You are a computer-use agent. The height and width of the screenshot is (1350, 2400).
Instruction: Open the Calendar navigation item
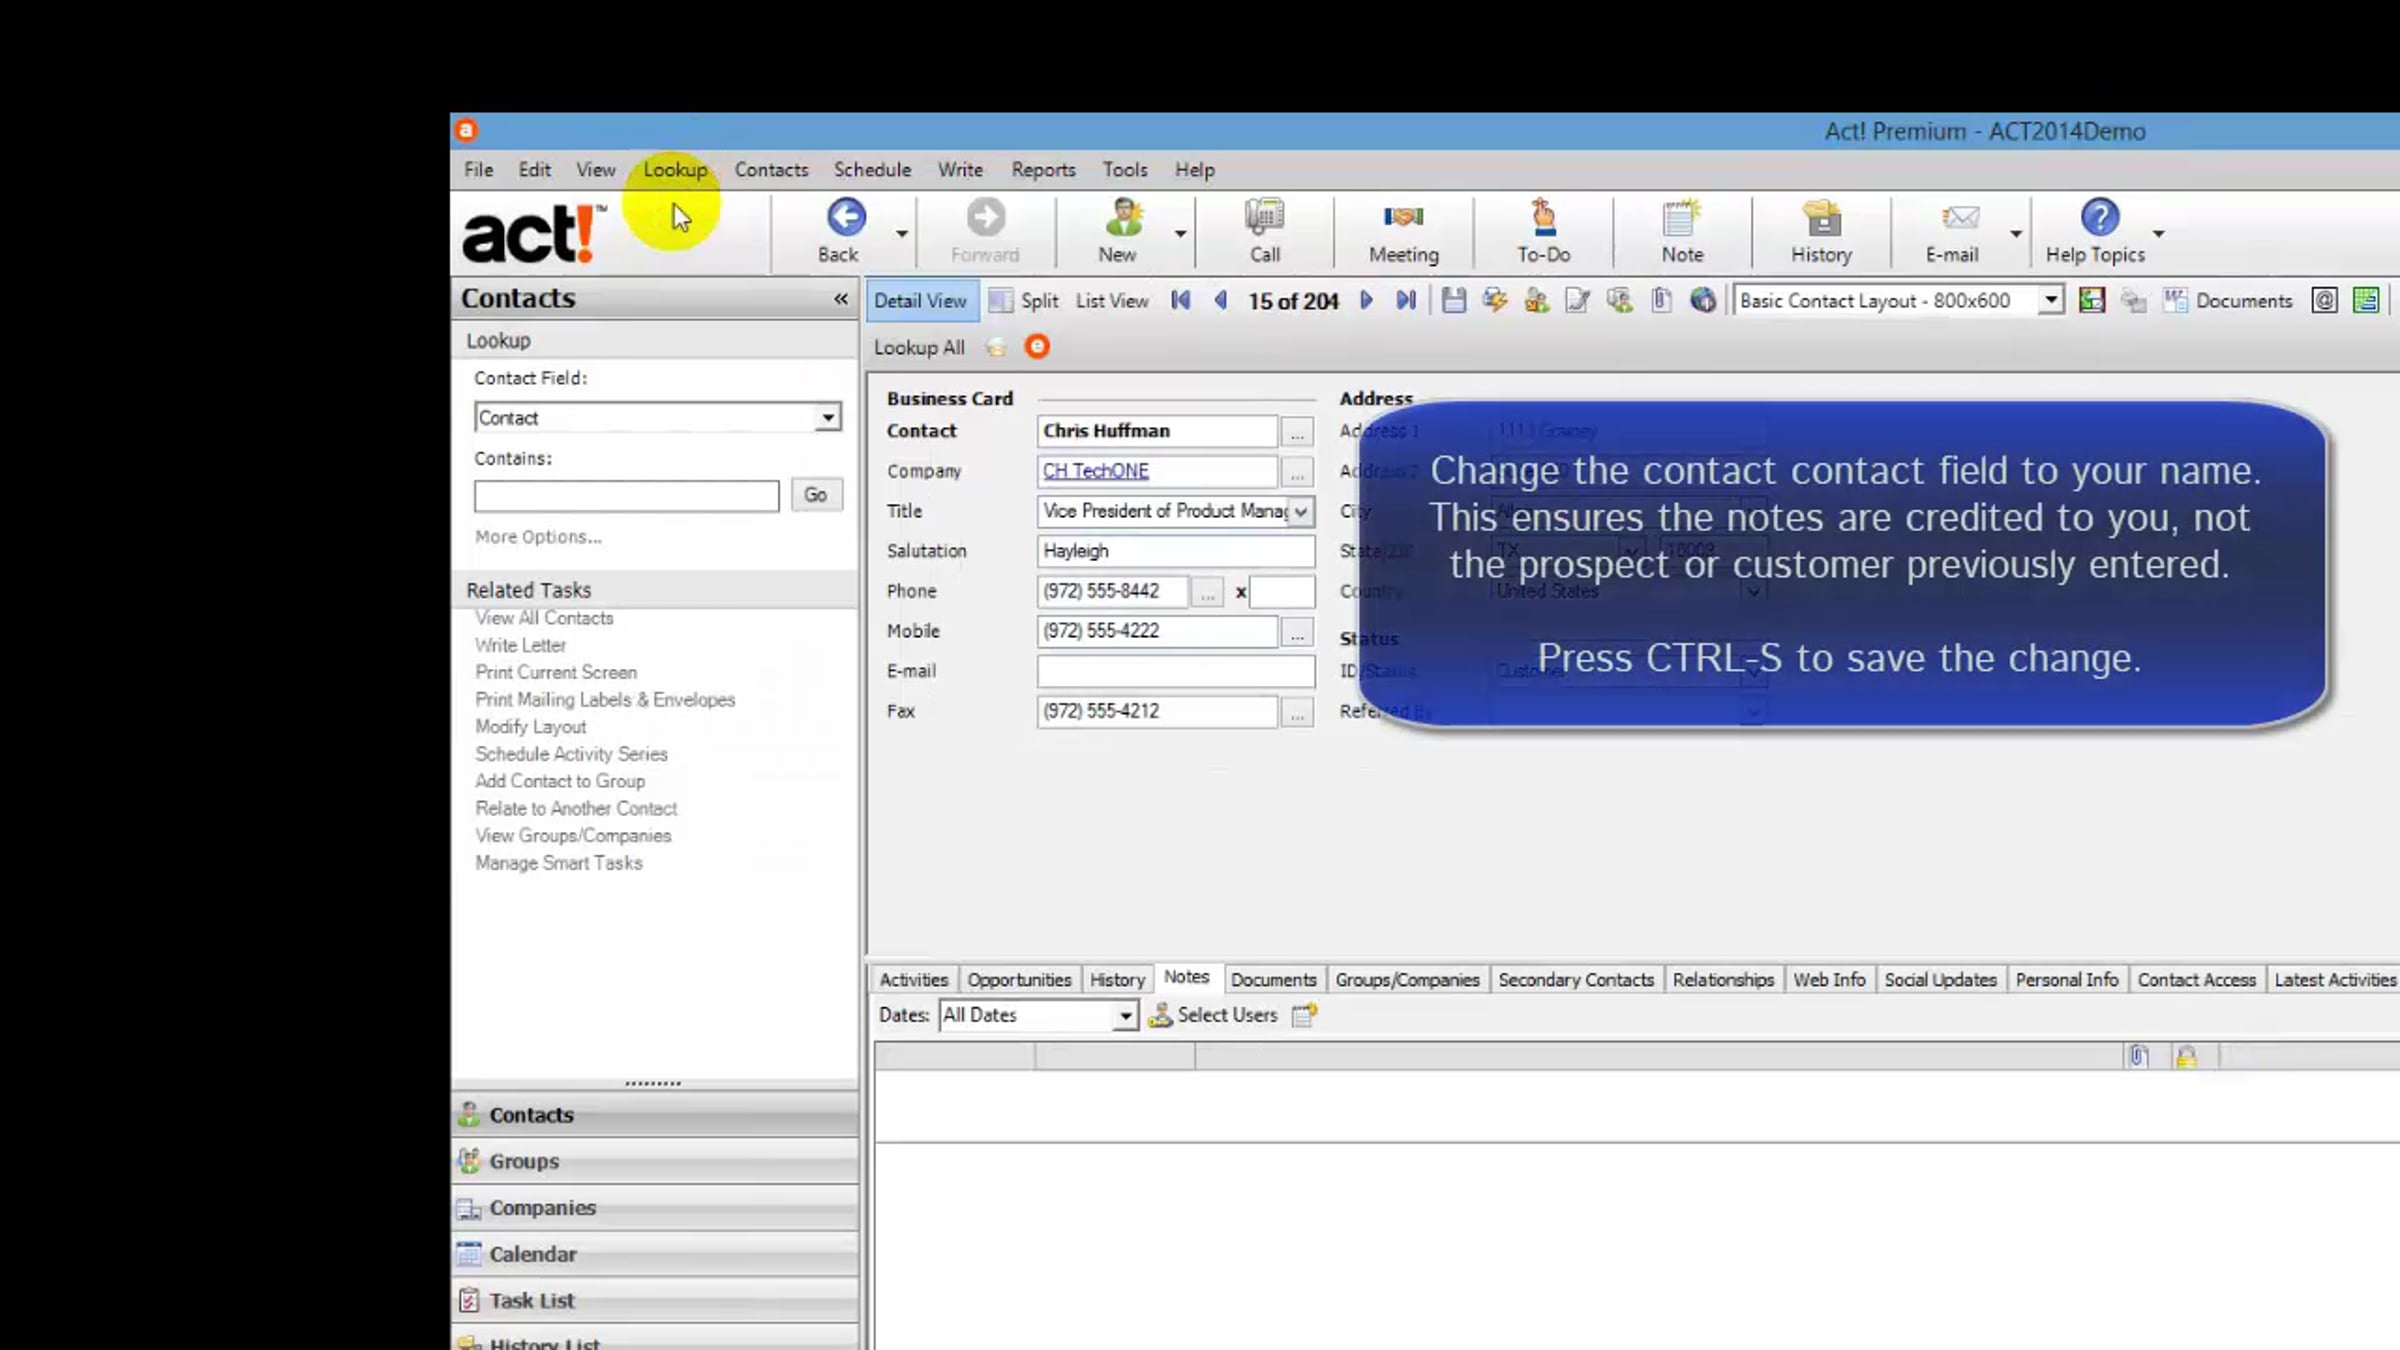click(x=654, y=1254)
